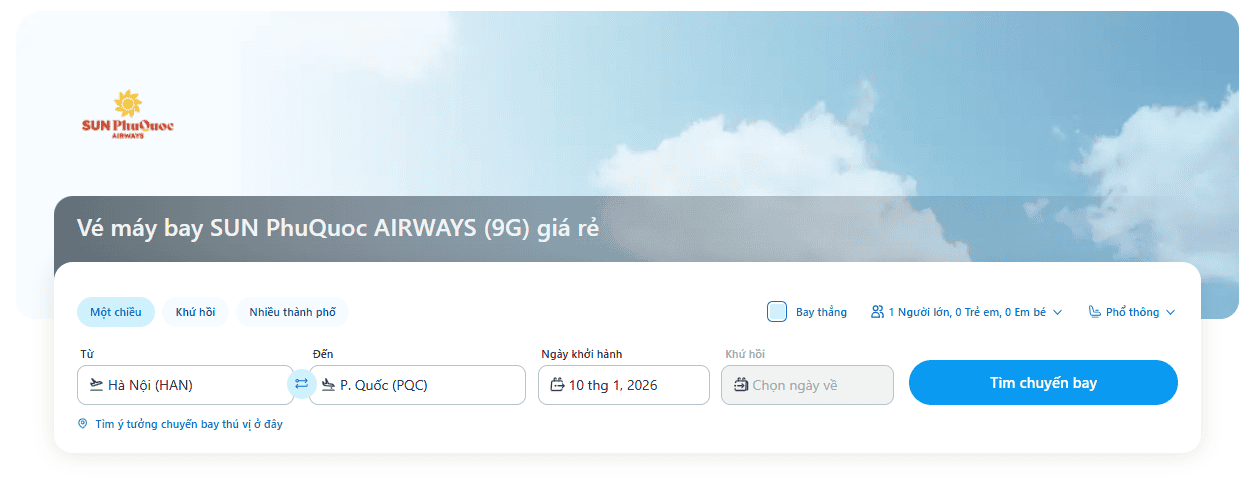Click the passengers people icon
Screen dimensions: 1258x480
pyautogui.click(x=877, y=312)
